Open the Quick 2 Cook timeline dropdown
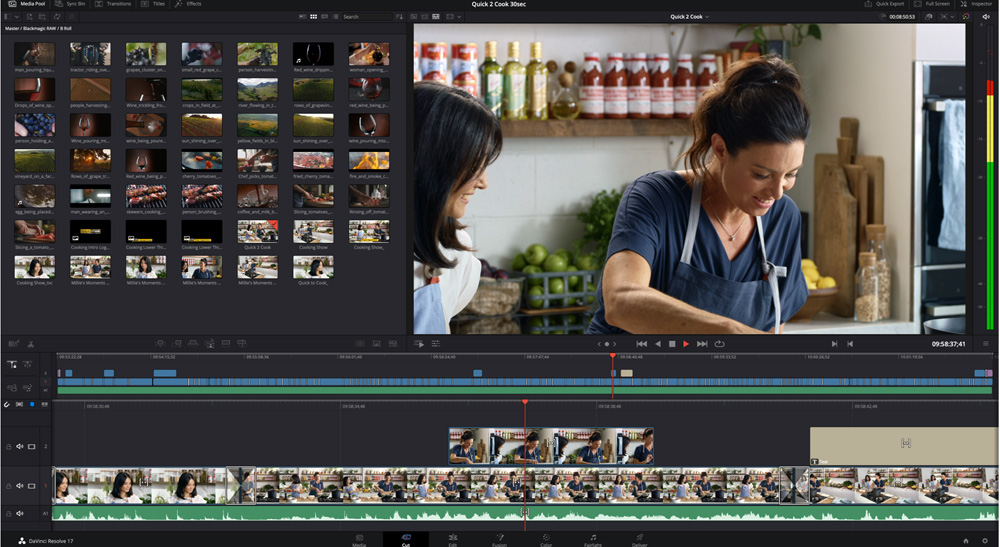Screen dimensions: 1000x547 [x=691, y=17]
